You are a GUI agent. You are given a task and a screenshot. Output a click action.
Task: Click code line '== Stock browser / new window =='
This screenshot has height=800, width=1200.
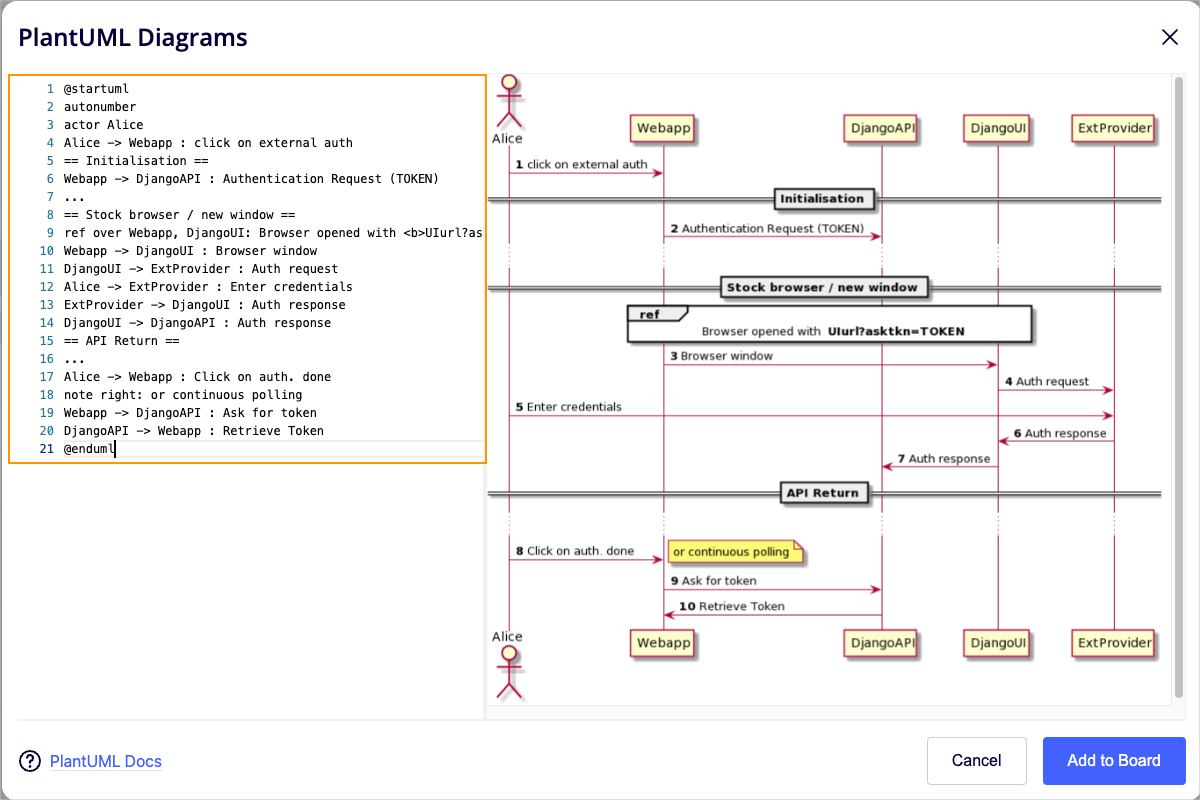click(179, 215)
